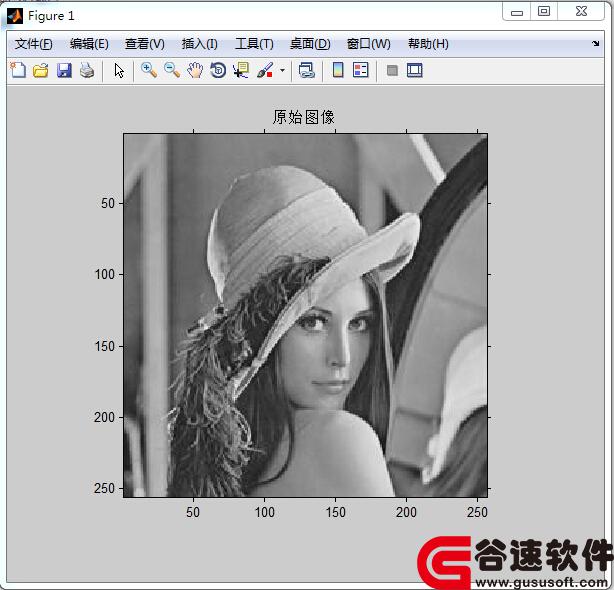Click the Open File folder icon
Image resolution: width=614 pixels, height=590 pixels.
click(x=41, y=70)
